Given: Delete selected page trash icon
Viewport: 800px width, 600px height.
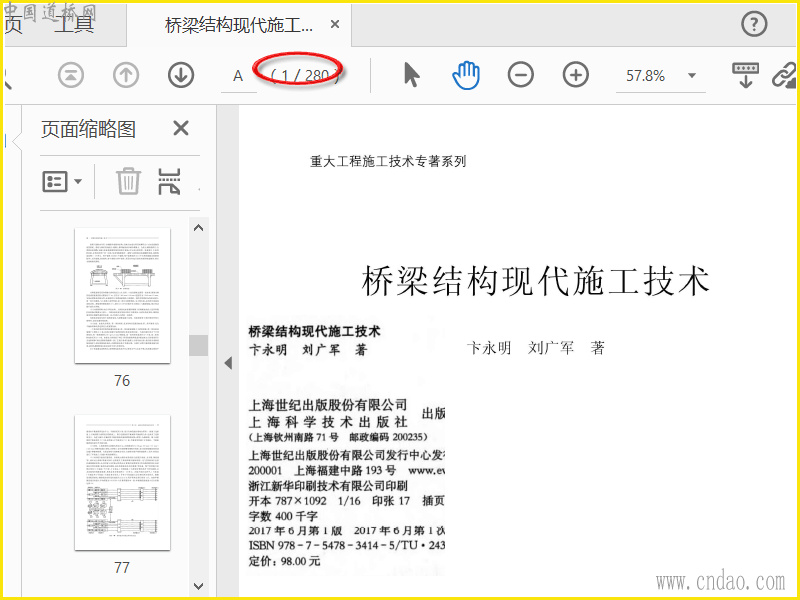Looking at the screenshot, I should 128,181.
